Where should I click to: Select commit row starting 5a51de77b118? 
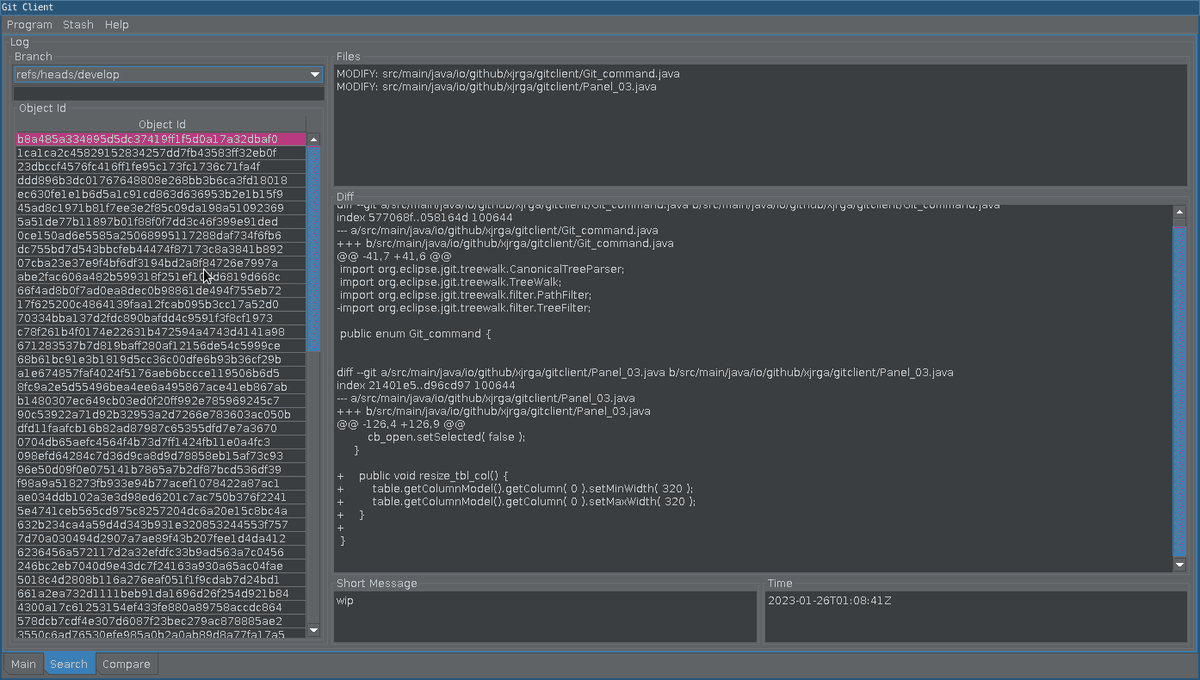point(161,222)
